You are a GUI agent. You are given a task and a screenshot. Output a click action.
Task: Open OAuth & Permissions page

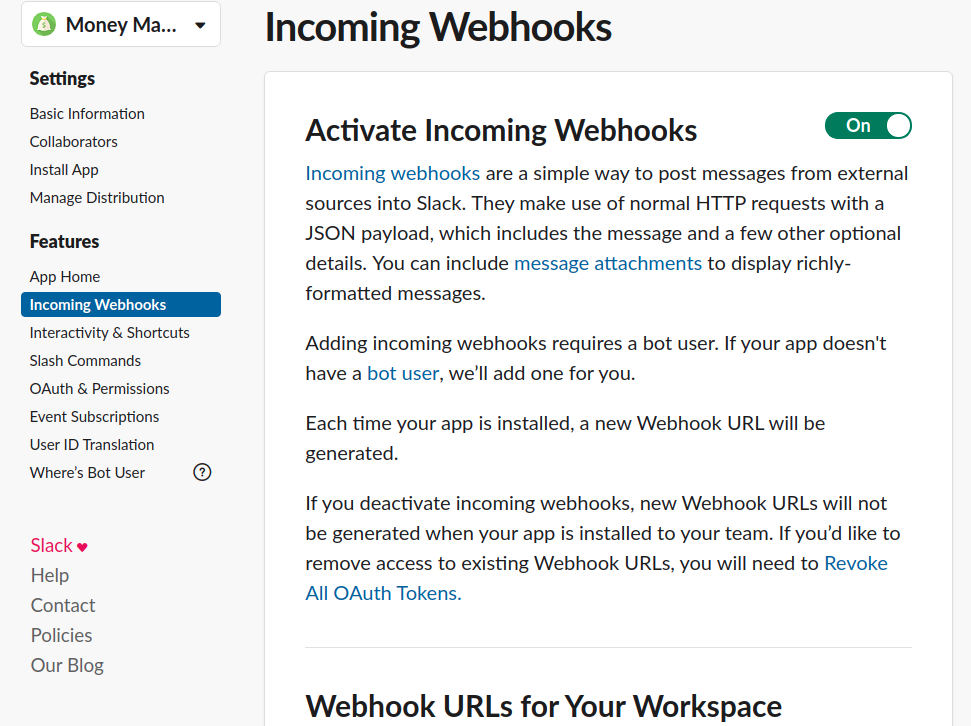click(x=100, y=389)
